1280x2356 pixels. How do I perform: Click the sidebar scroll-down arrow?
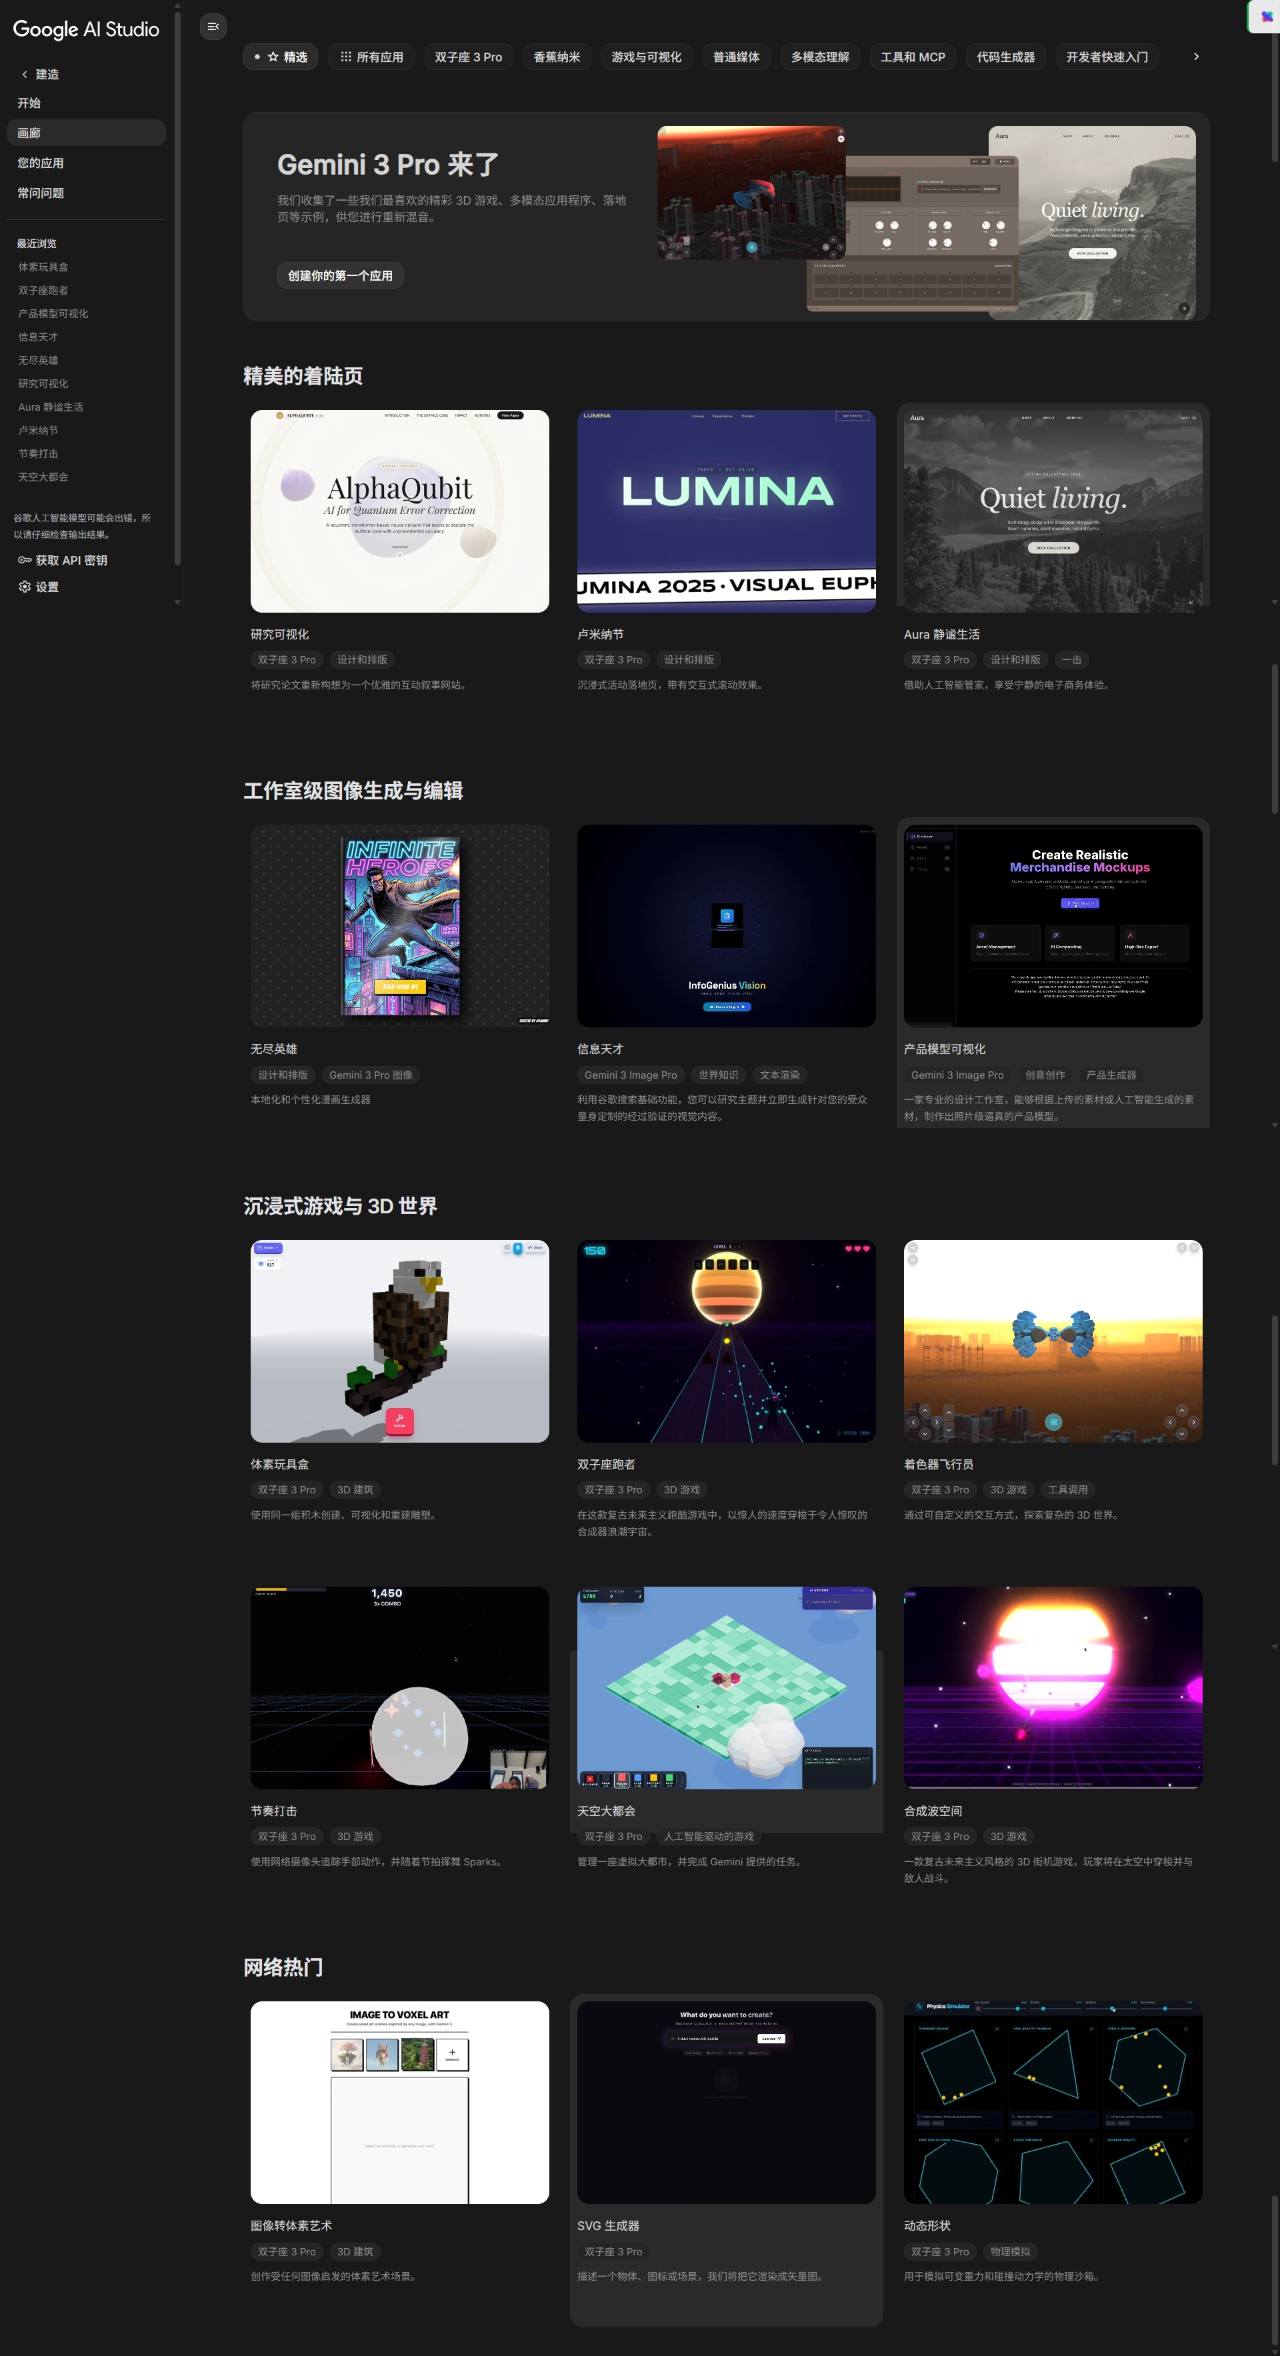178,602
